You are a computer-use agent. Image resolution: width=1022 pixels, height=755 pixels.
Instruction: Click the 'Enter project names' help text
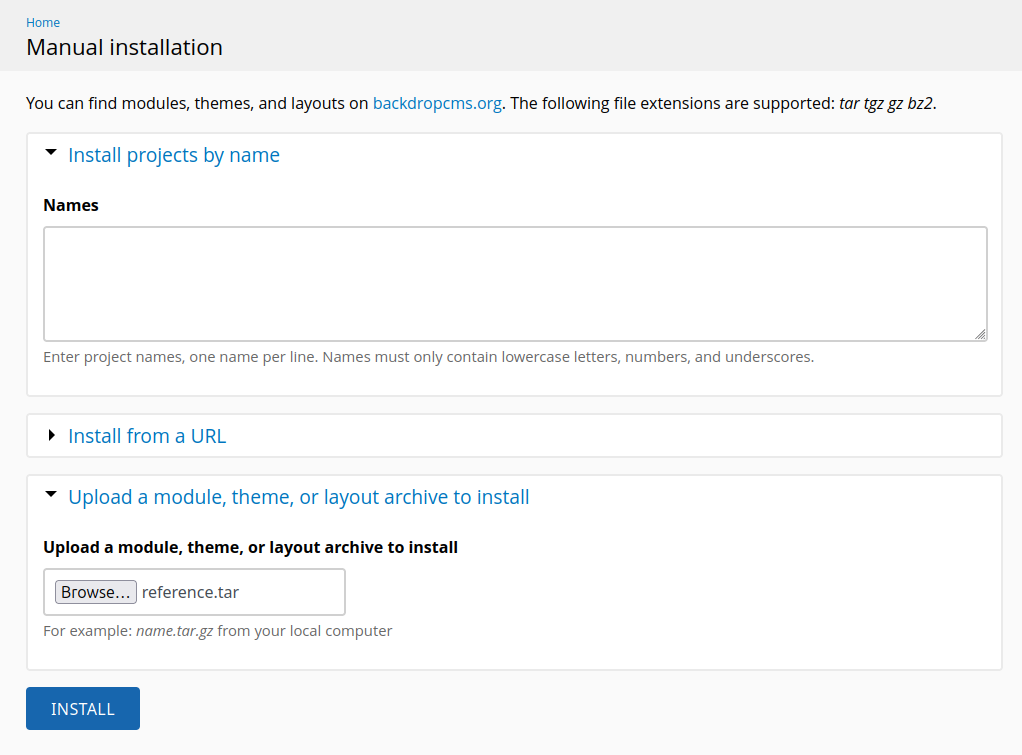428,357
